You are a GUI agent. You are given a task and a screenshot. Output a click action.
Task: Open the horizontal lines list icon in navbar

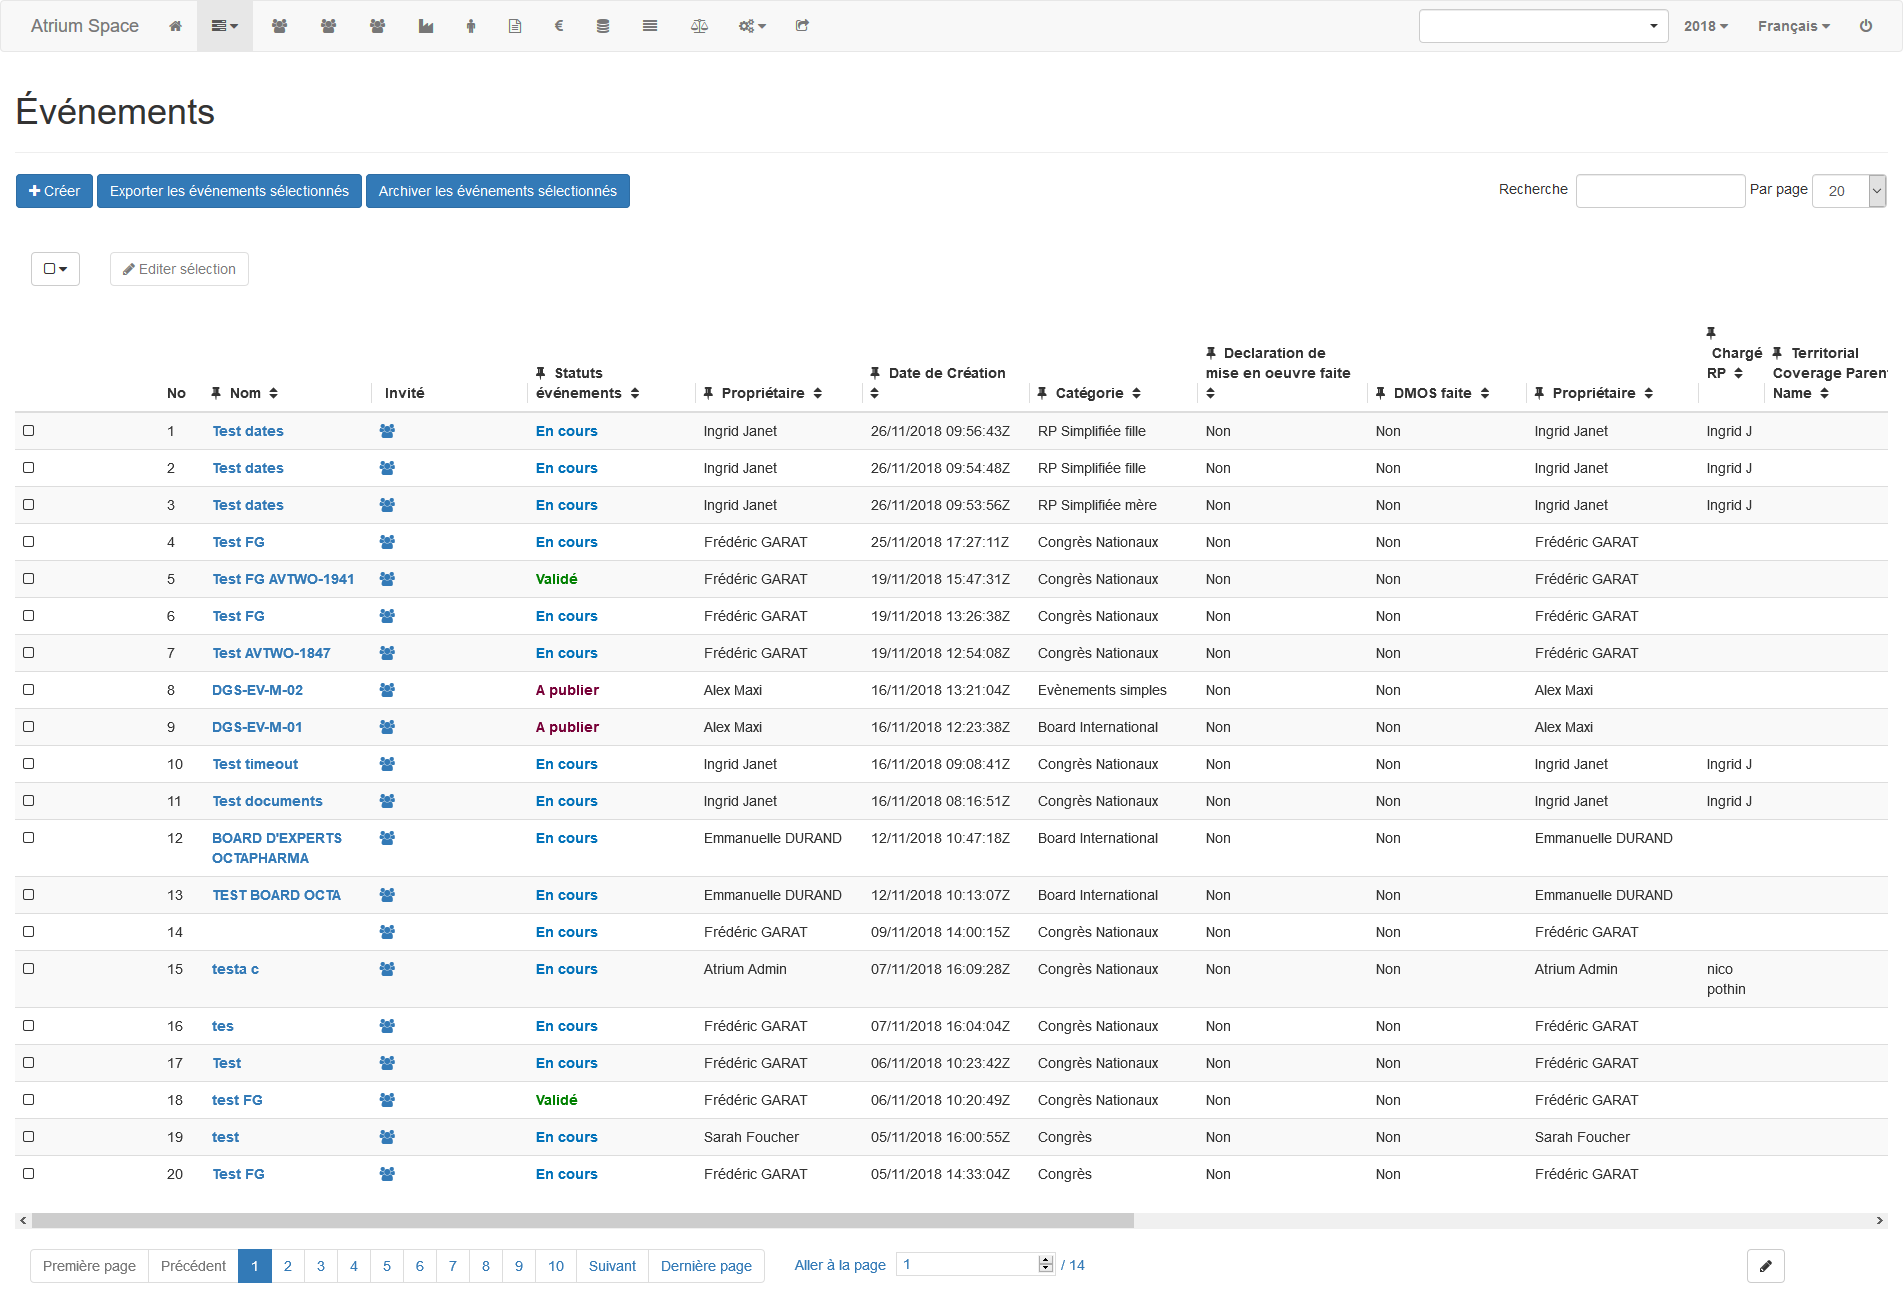click(x=650, y=26)
